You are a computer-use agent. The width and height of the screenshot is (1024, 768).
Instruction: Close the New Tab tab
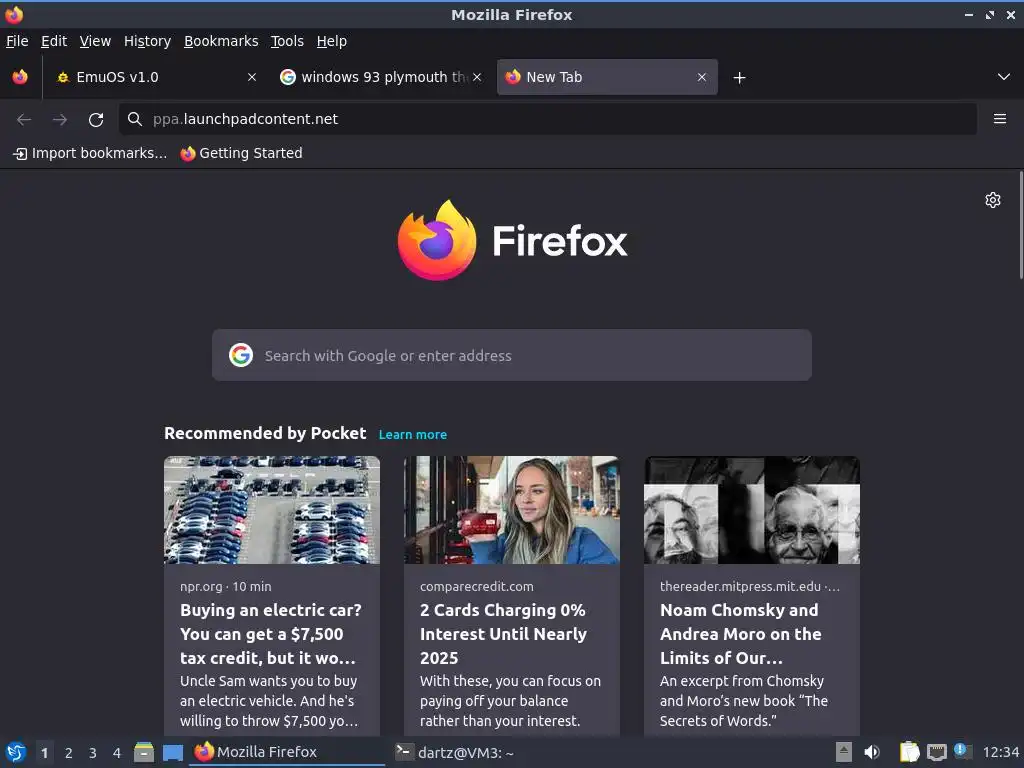tap(701, 77)
